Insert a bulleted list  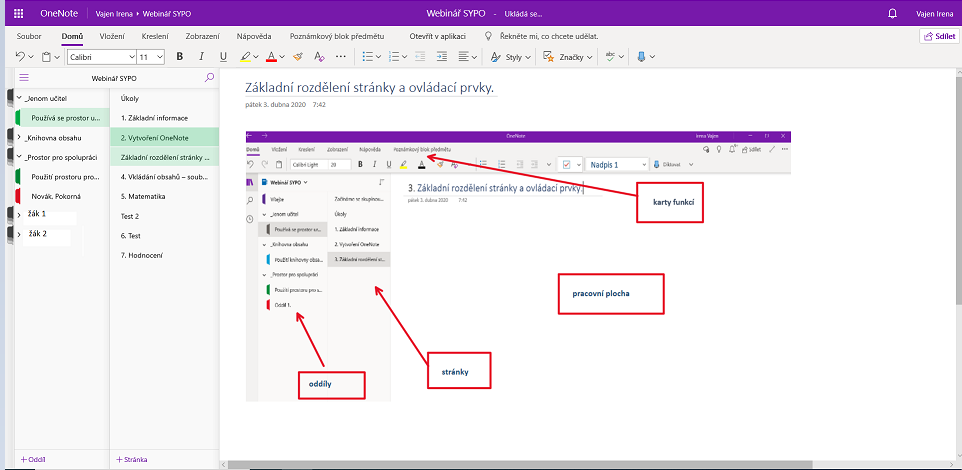[367, 56]
